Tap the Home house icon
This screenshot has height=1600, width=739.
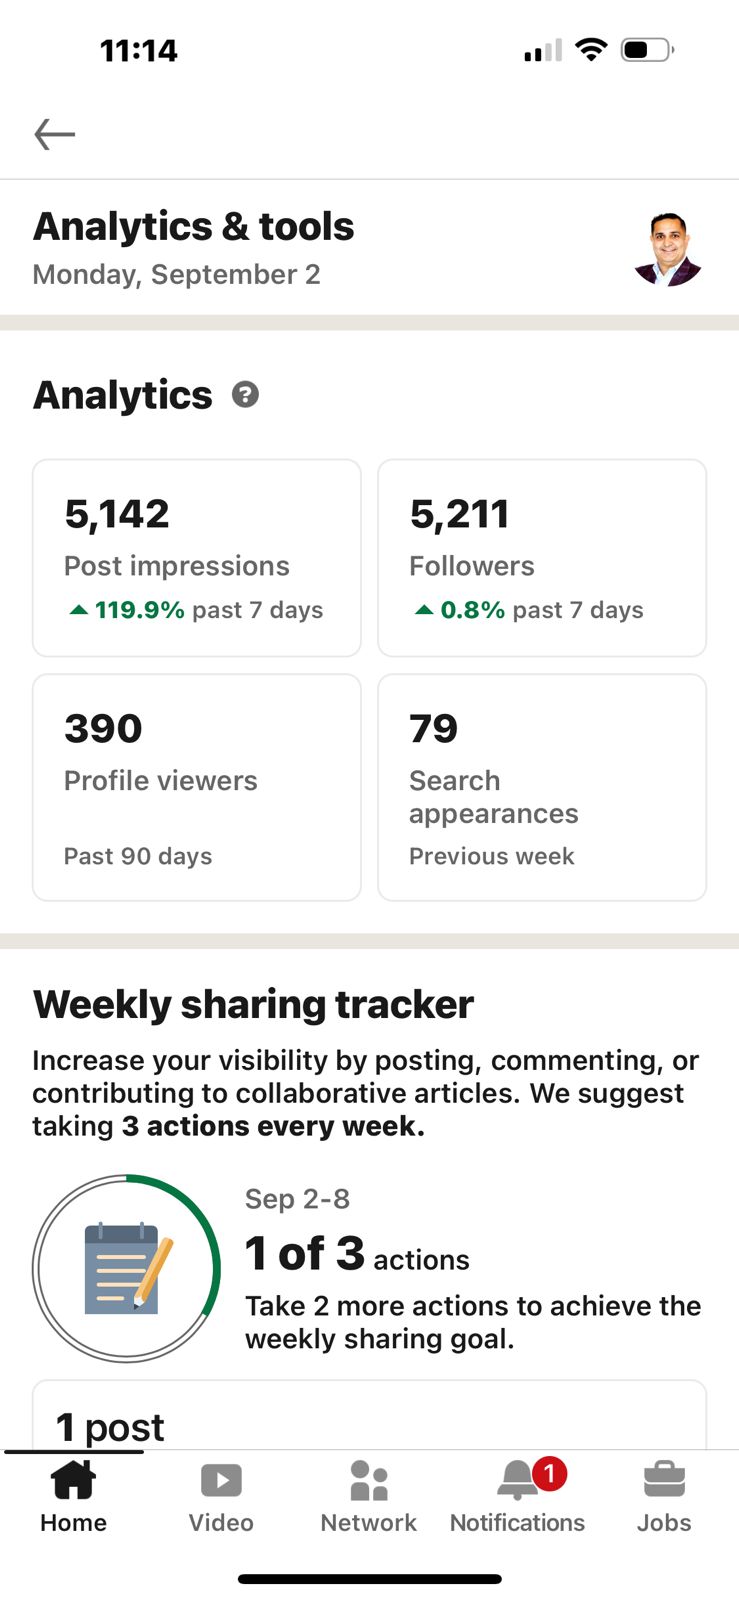click(x=73, y=1480)
